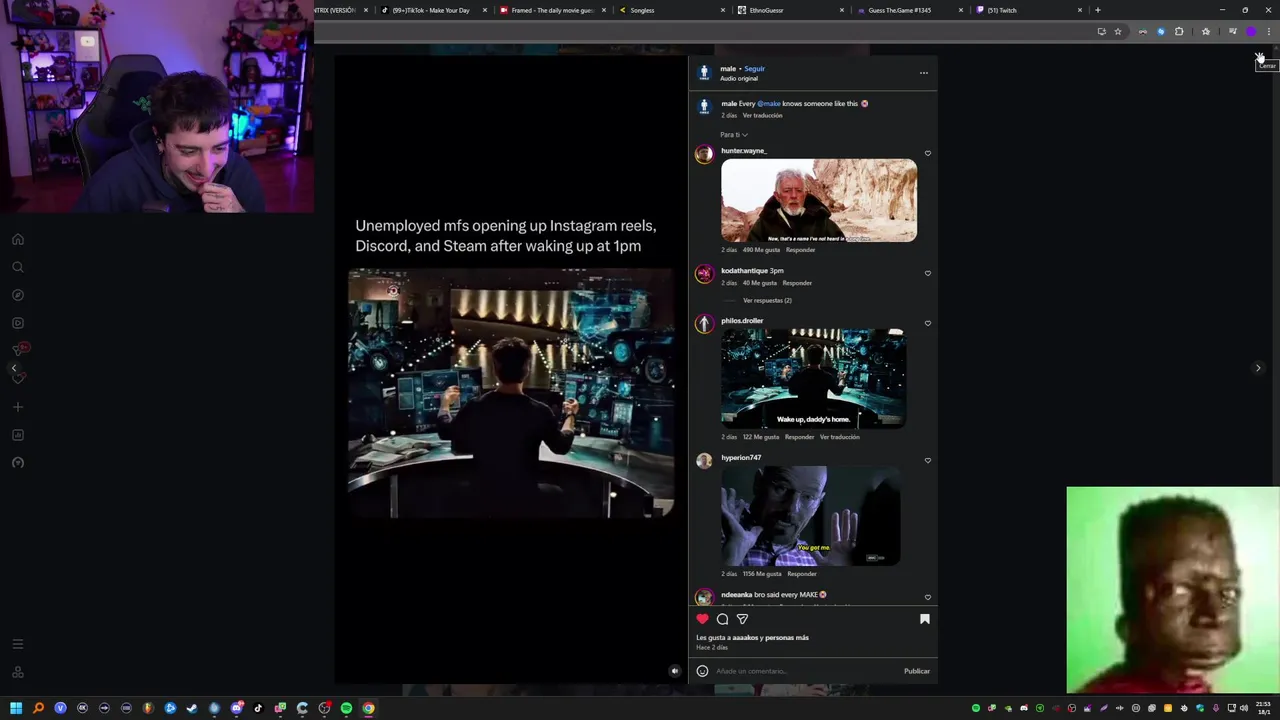Go to previous post with left arrow

pos(14,368)
